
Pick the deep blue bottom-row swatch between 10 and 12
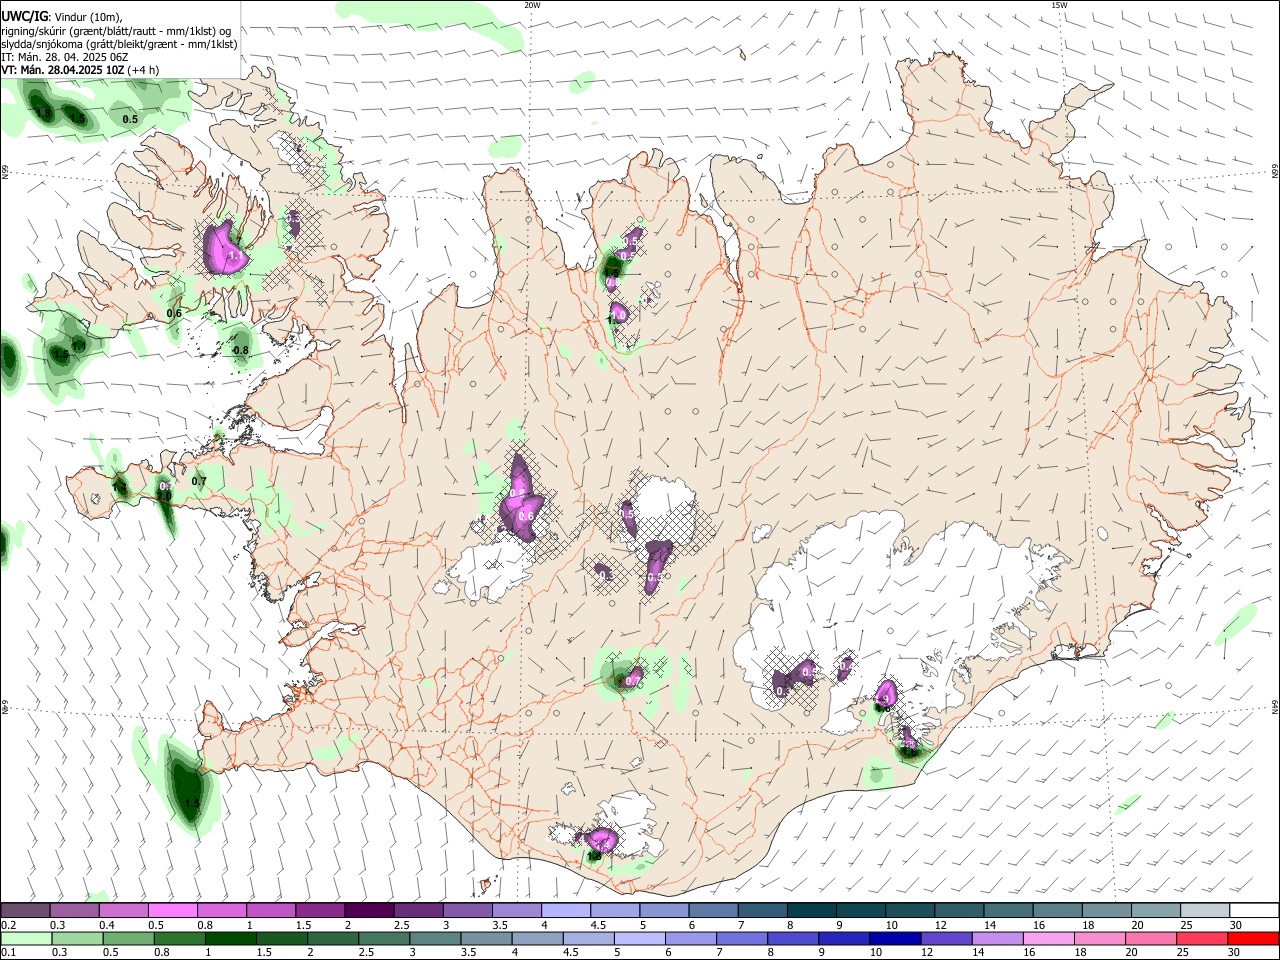coord(895,938)
